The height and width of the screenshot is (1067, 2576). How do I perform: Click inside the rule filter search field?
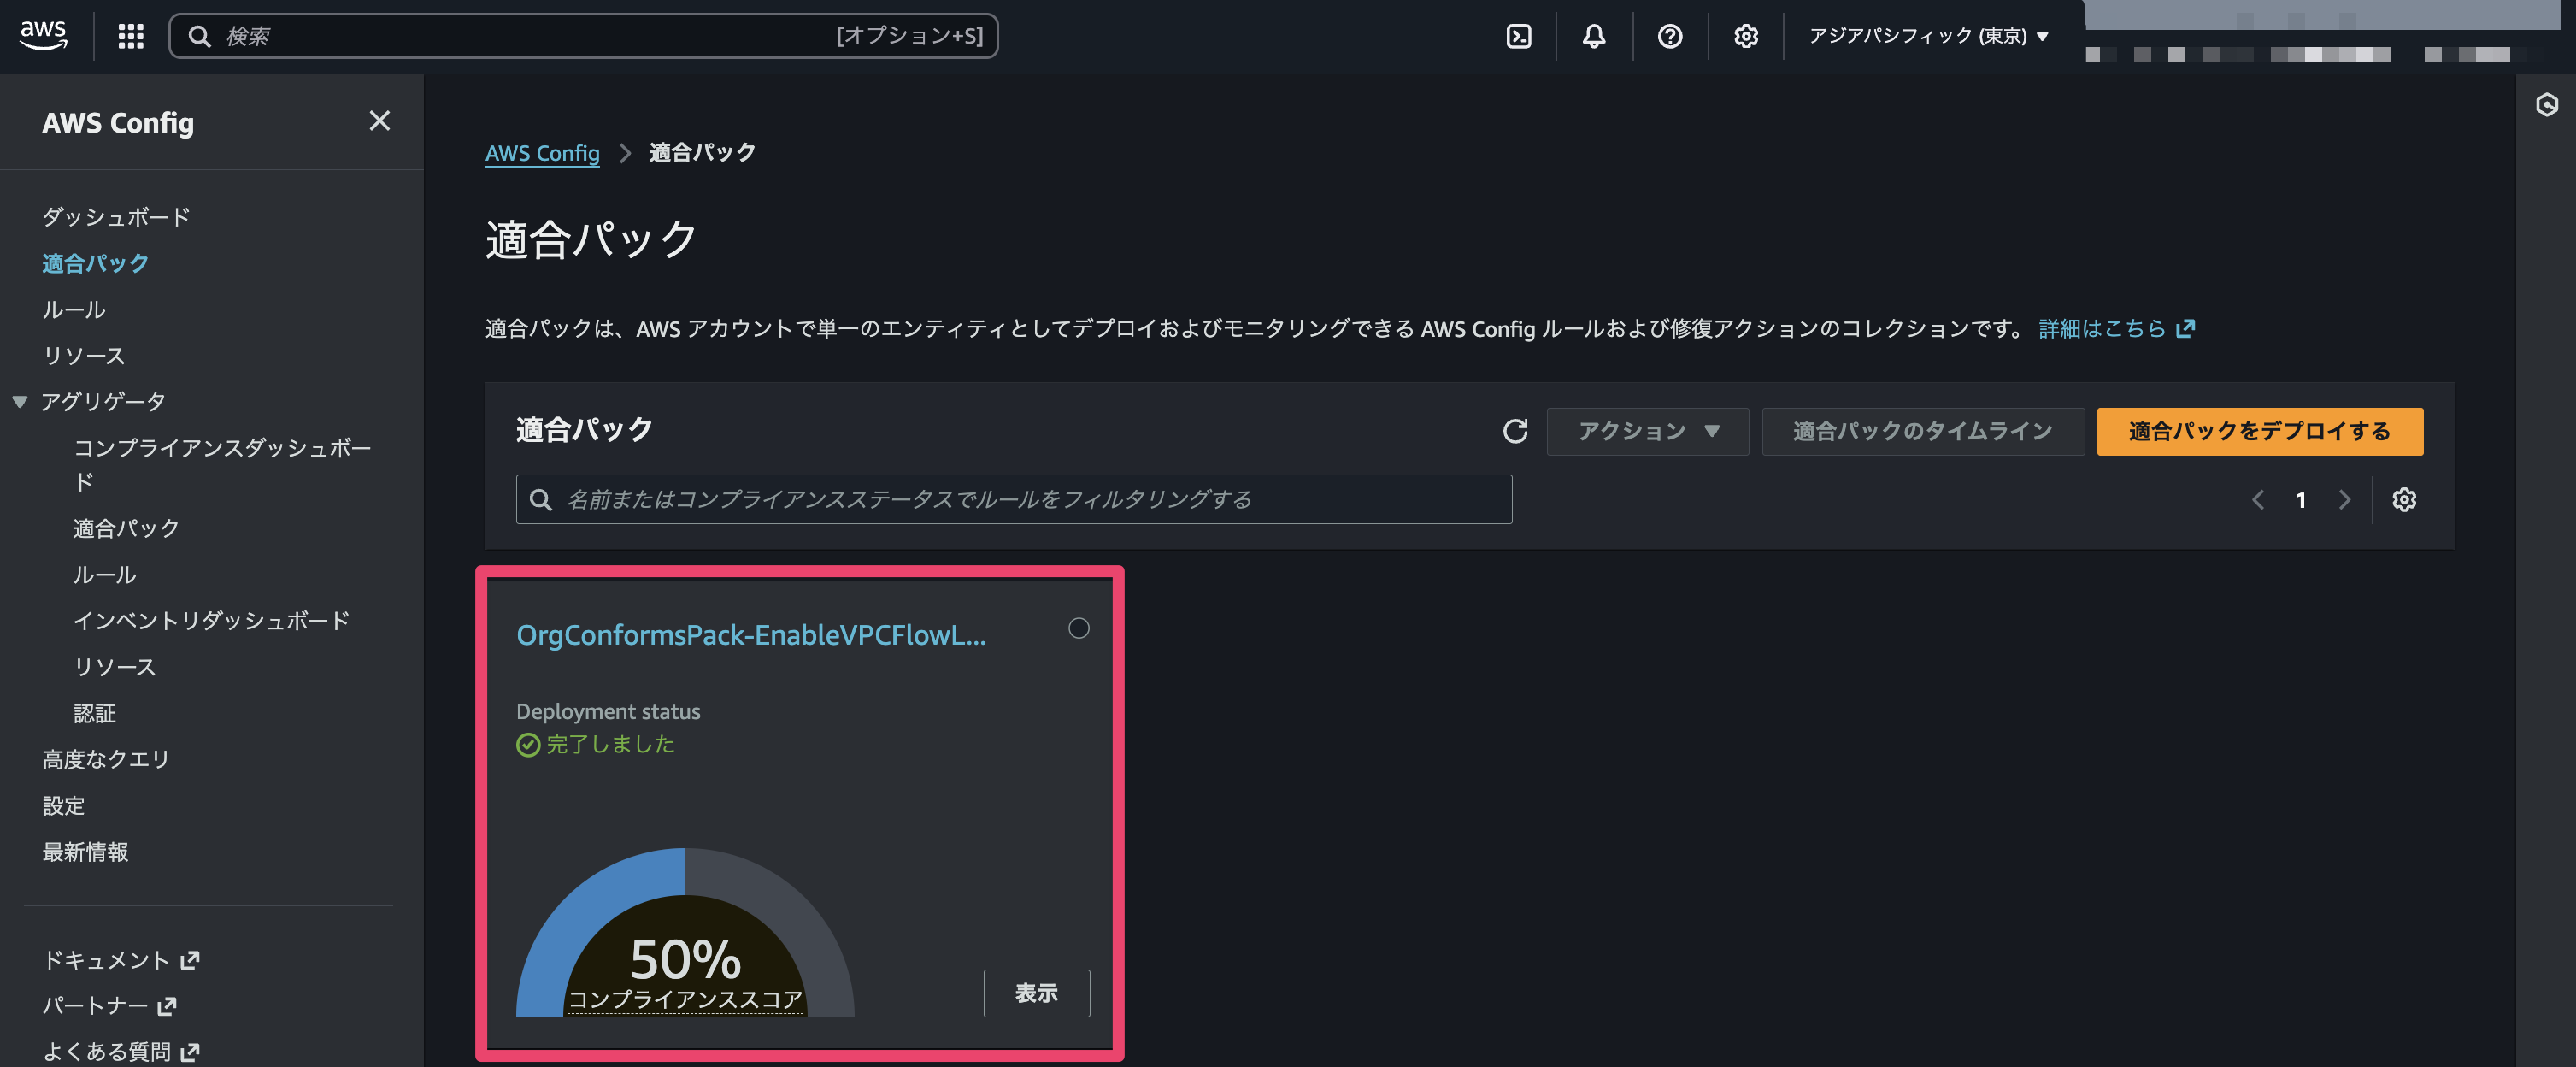pos(1013,499)
